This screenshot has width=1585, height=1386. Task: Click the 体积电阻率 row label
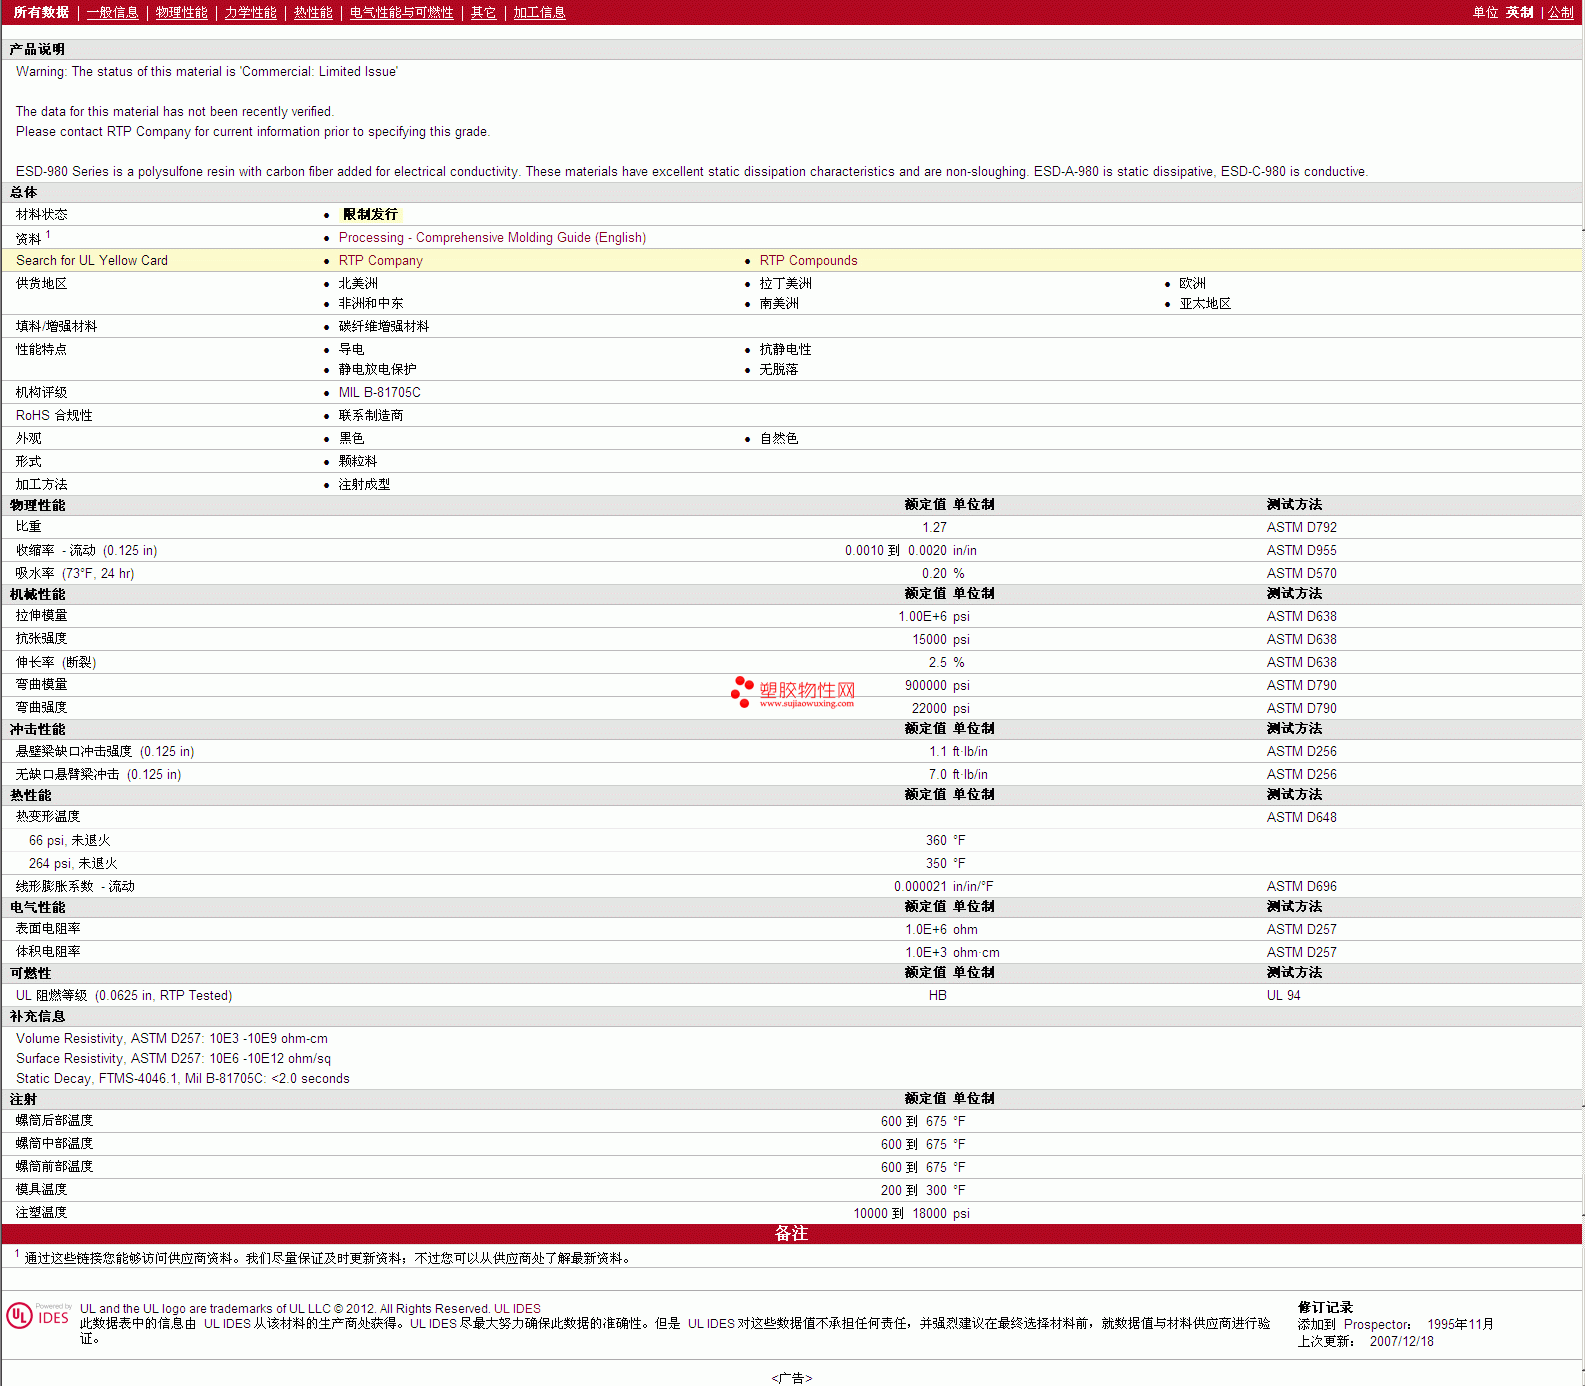(48, 952)
